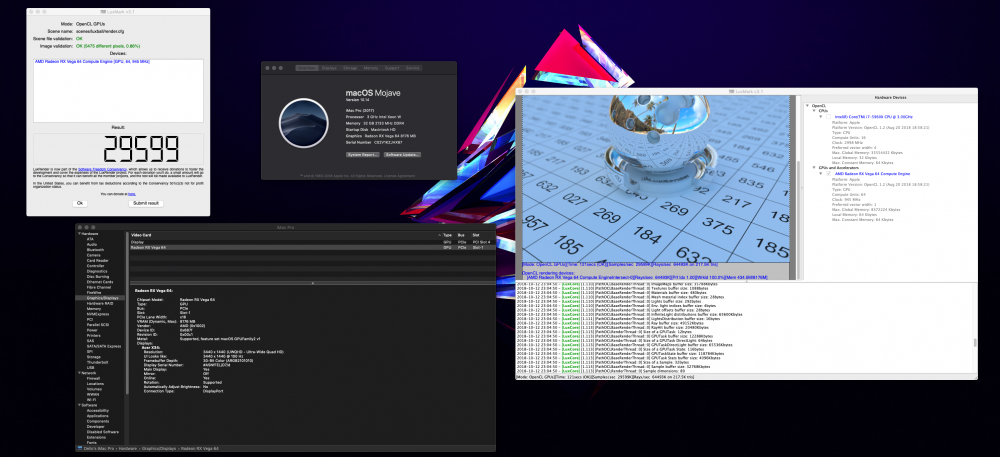1000x457 pixels.
Task: Click the status bar text in LuxMark window
Action: [x=605, y=377]
